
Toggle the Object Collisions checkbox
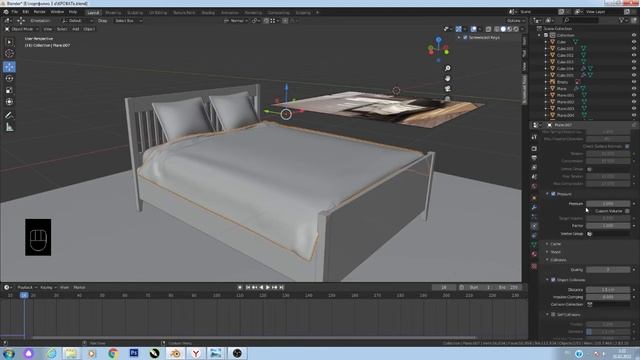pyautogui.click(x=553, y=280)
